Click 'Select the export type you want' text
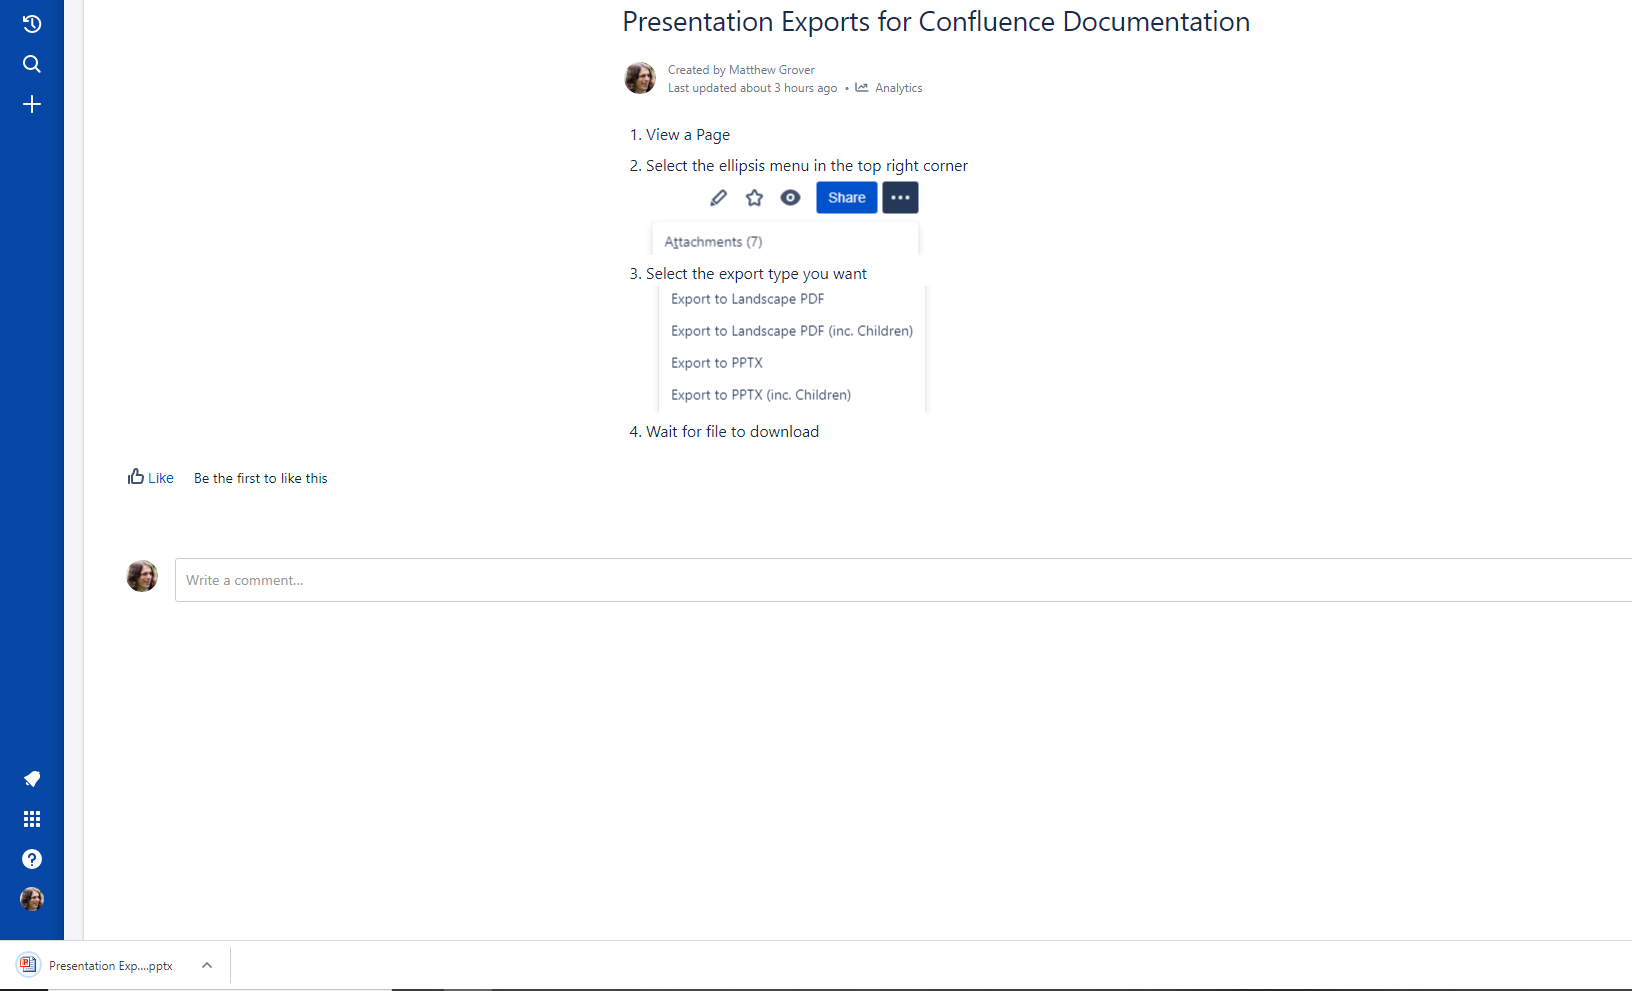Screen dimensions: 1632x991 pos(756,274)
